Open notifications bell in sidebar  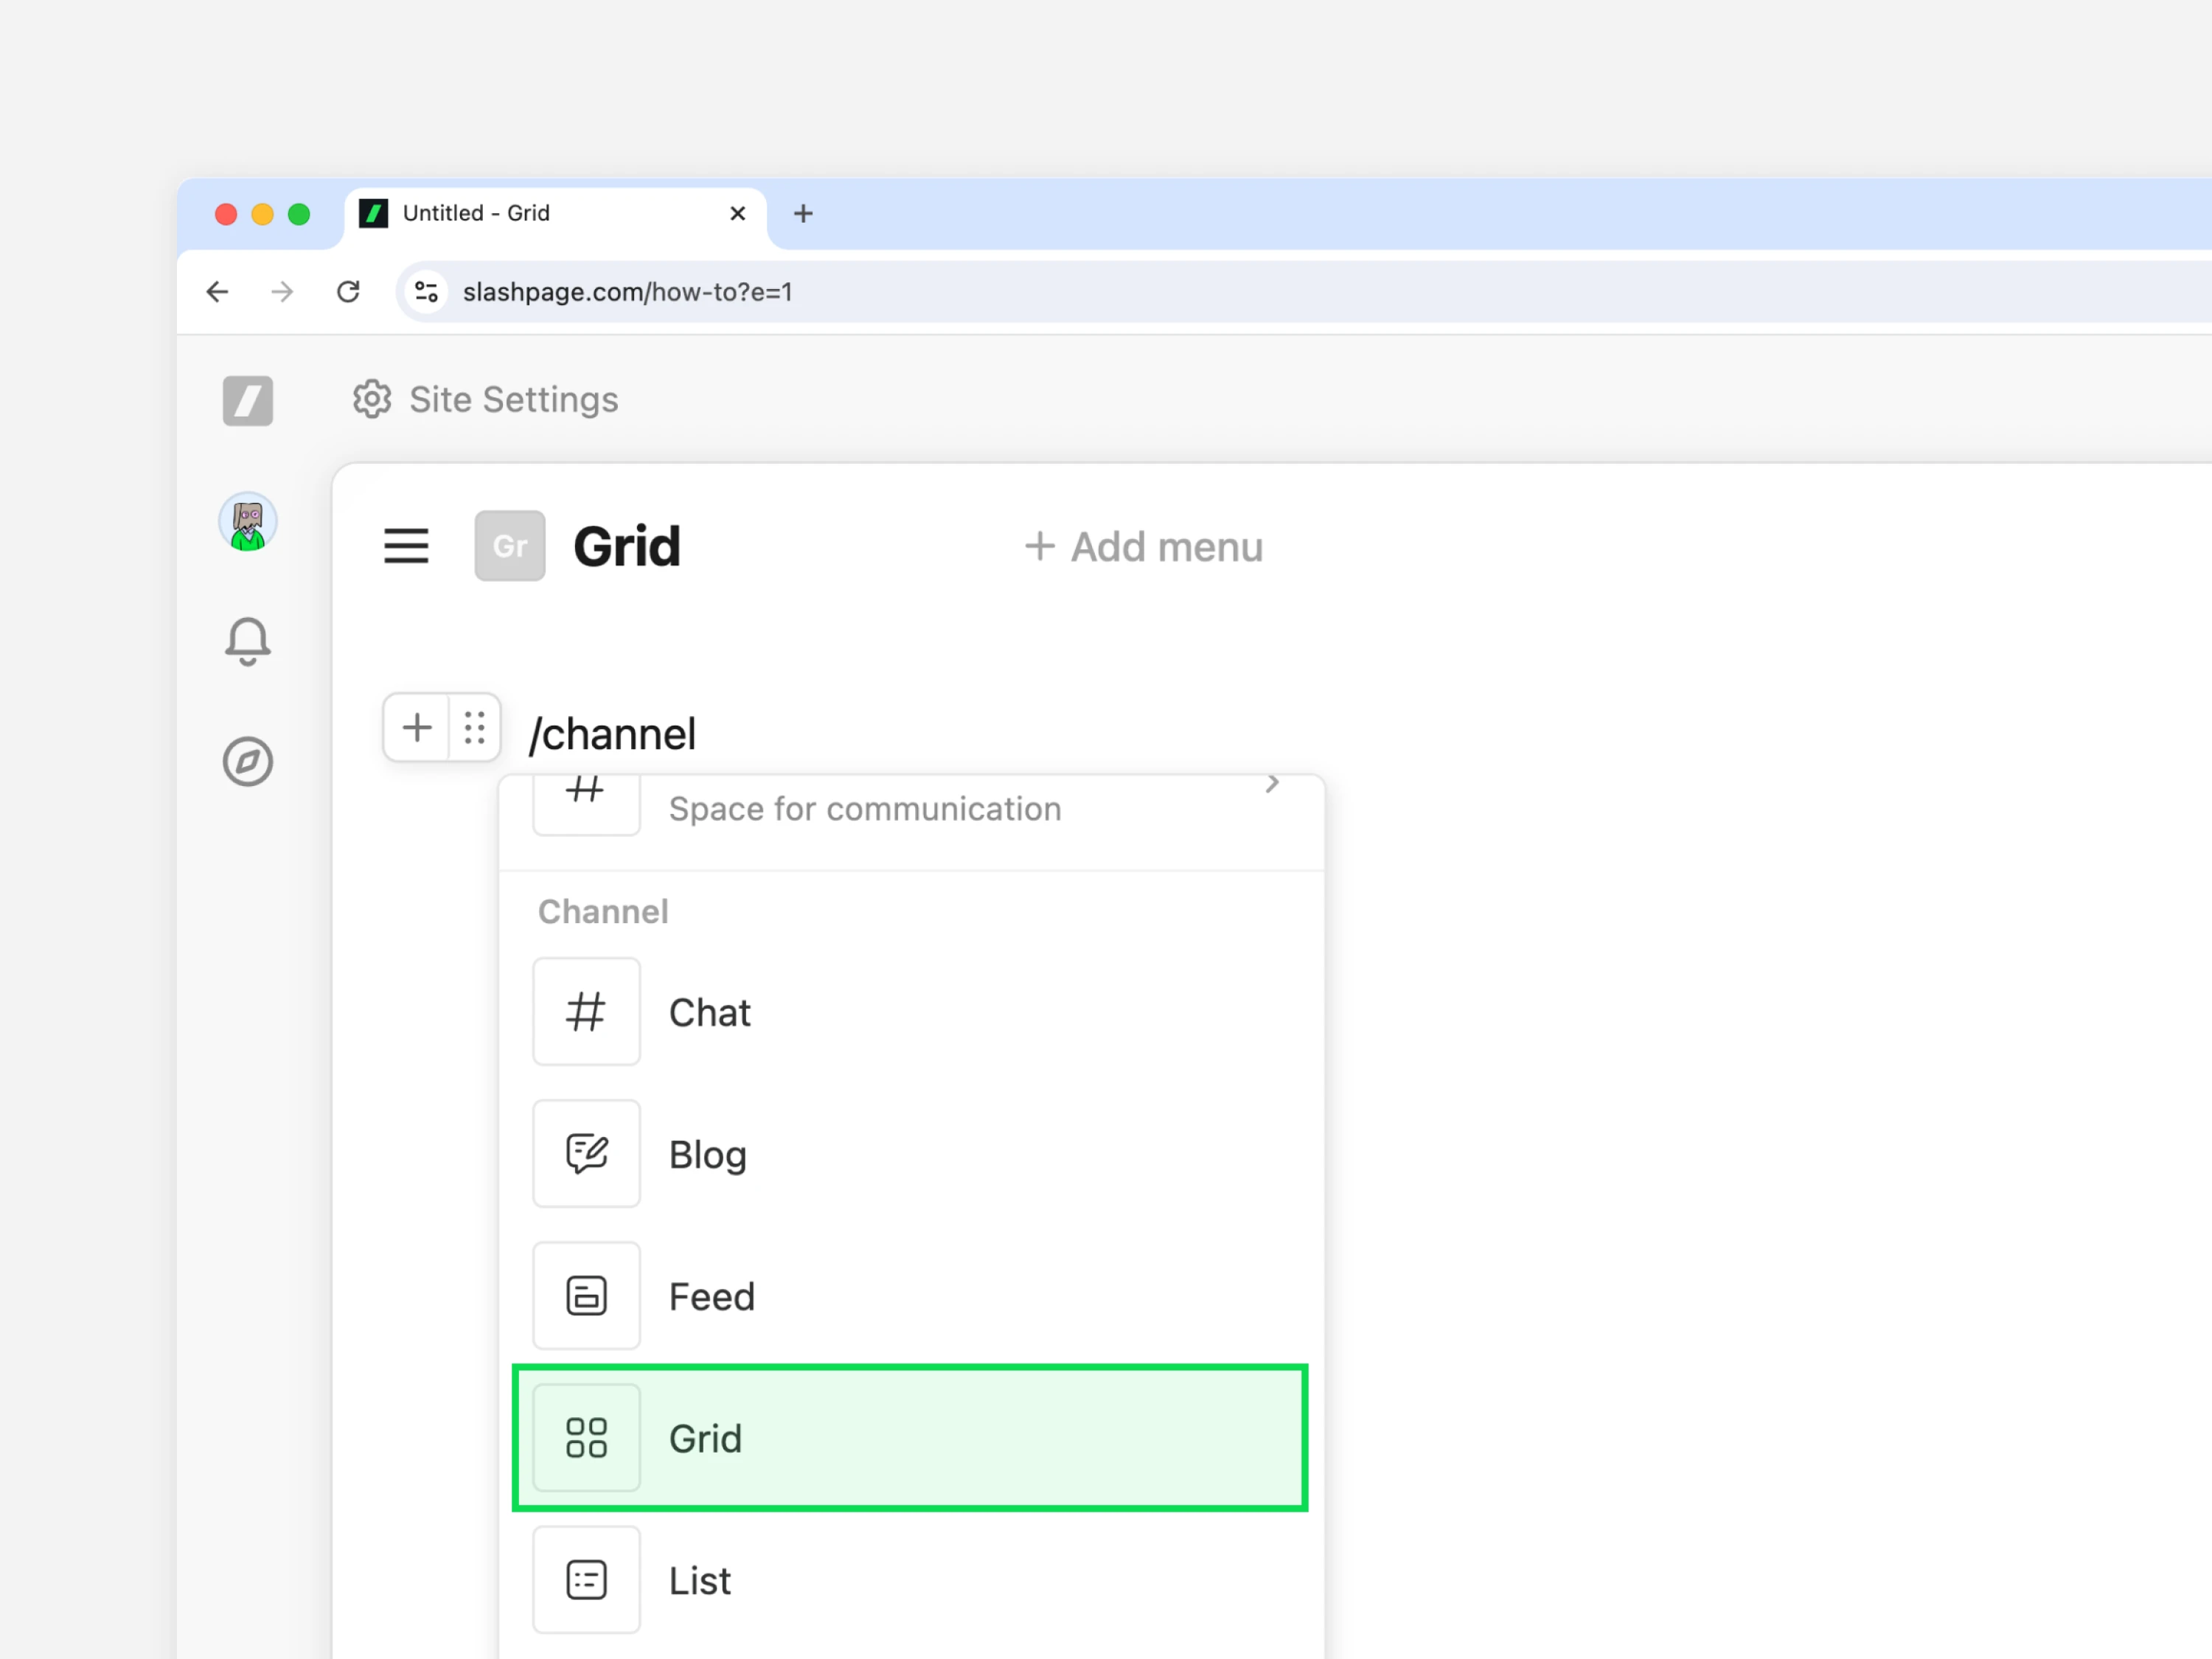(x=247, y=641)
